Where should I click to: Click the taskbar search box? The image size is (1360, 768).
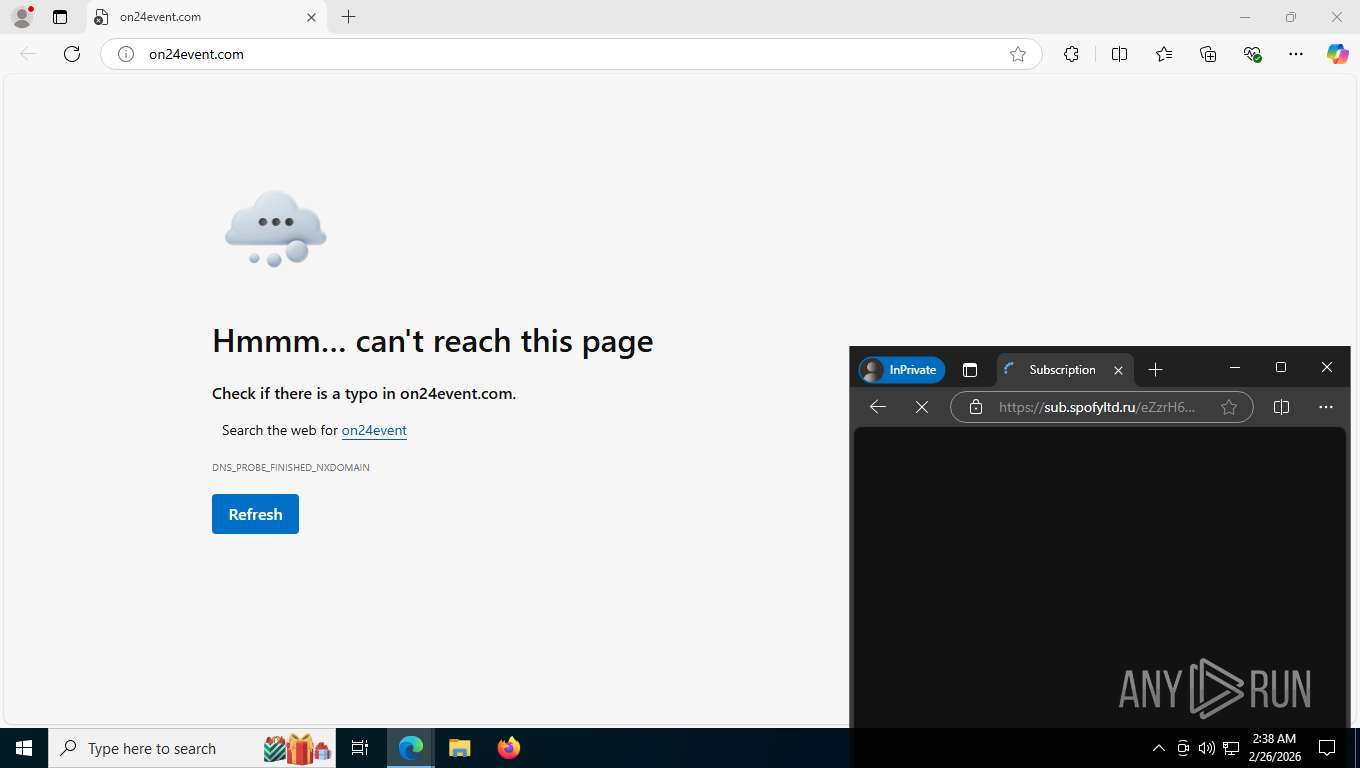(x=192, y=748)
